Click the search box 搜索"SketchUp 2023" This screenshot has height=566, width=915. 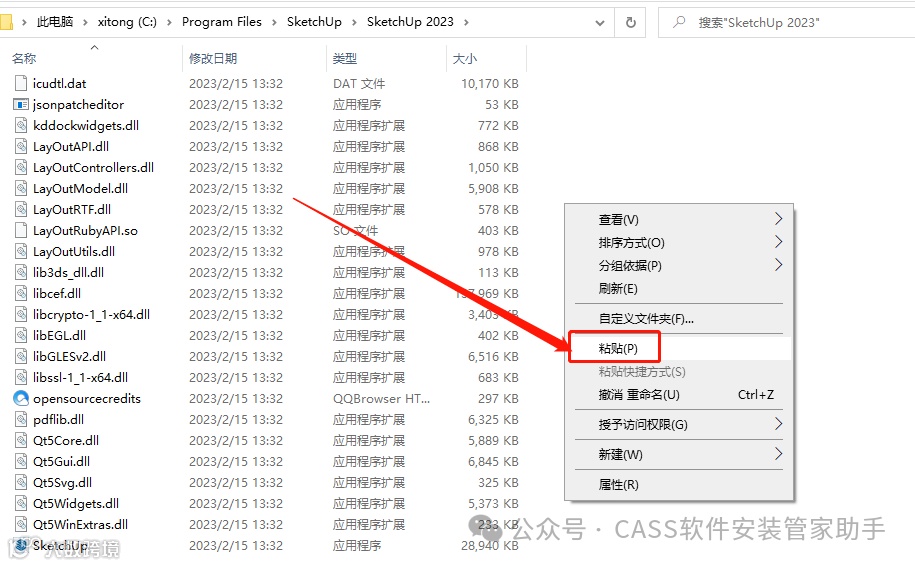pos(787,23)
